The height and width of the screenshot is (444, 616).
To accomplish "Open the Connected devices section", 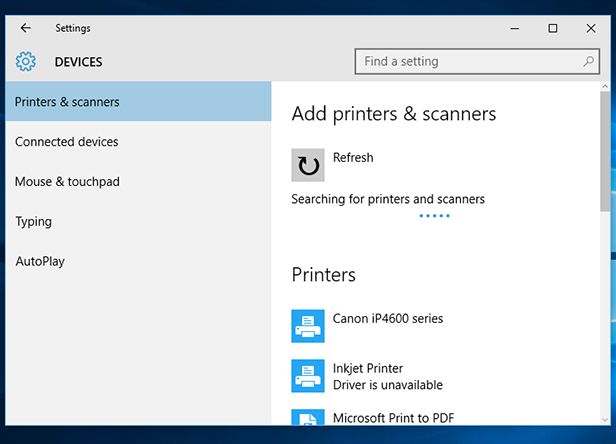I will (138, 141).
